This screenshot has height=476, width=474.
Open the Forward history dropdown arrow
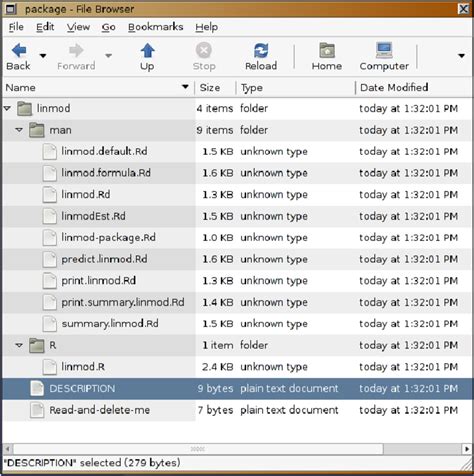tap(108, 56)
